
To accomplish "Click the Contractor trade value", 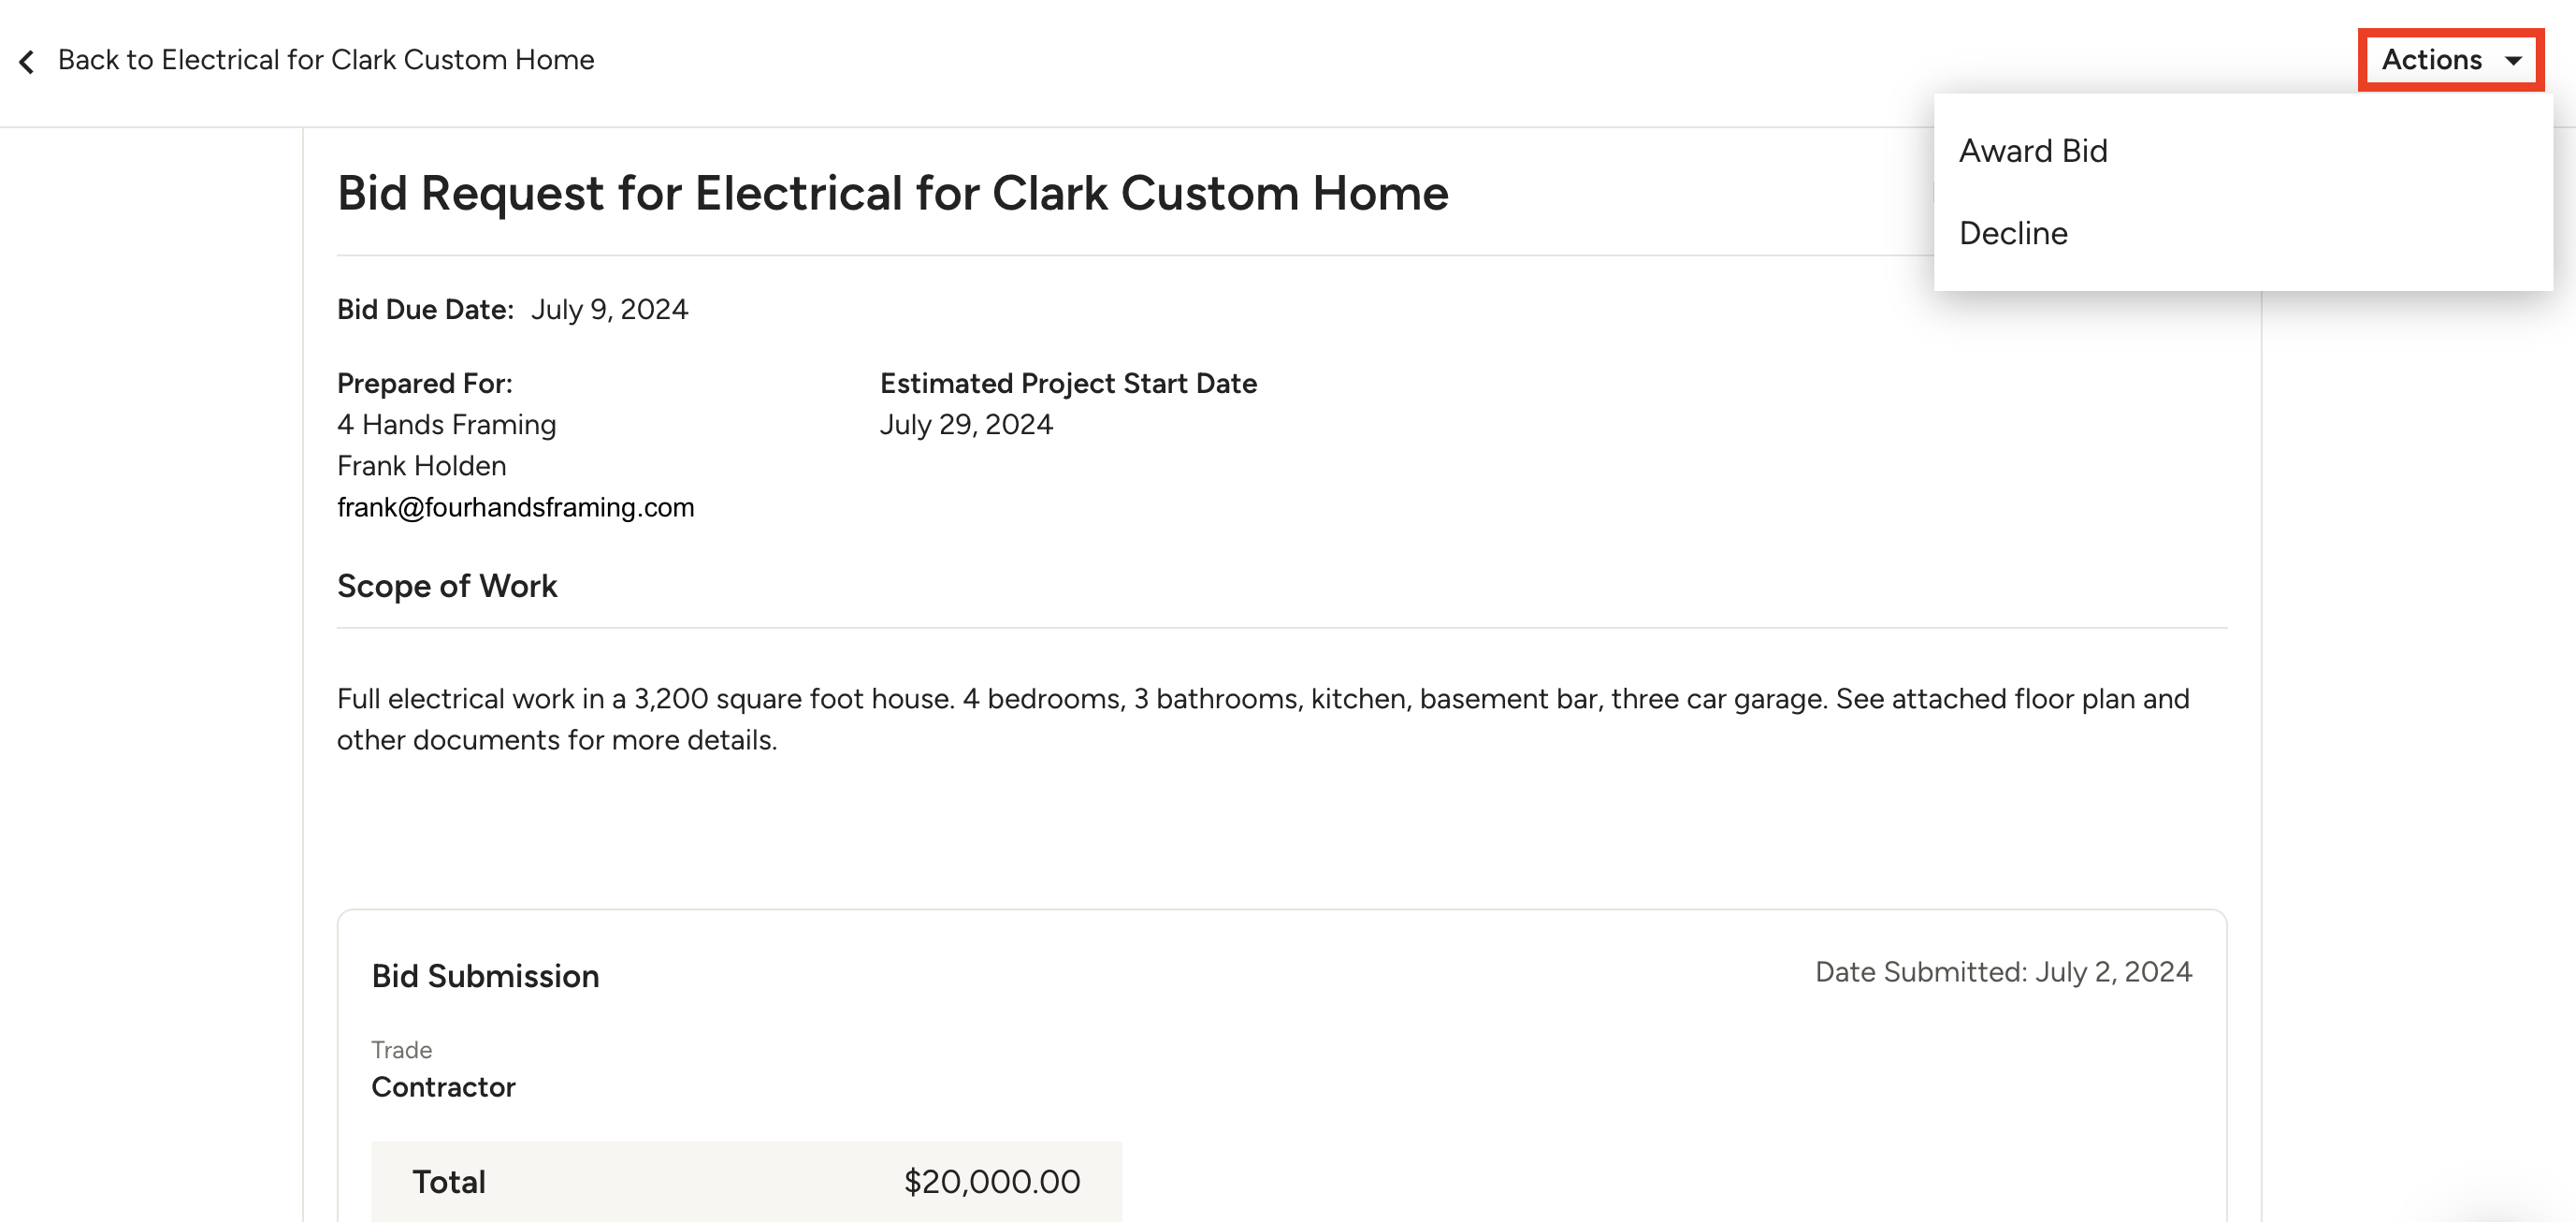I will (x=443, y=1087).
